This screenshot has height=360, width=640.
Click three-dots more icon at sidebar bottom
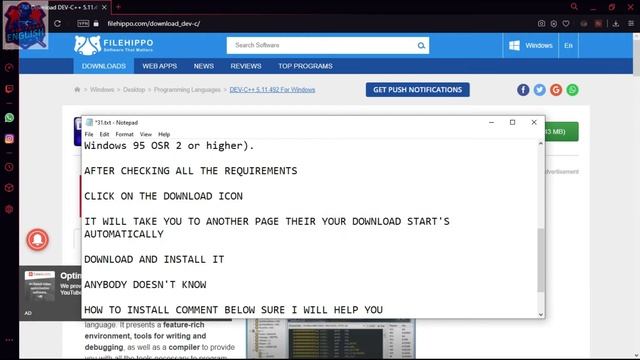(x=9, y=340)
